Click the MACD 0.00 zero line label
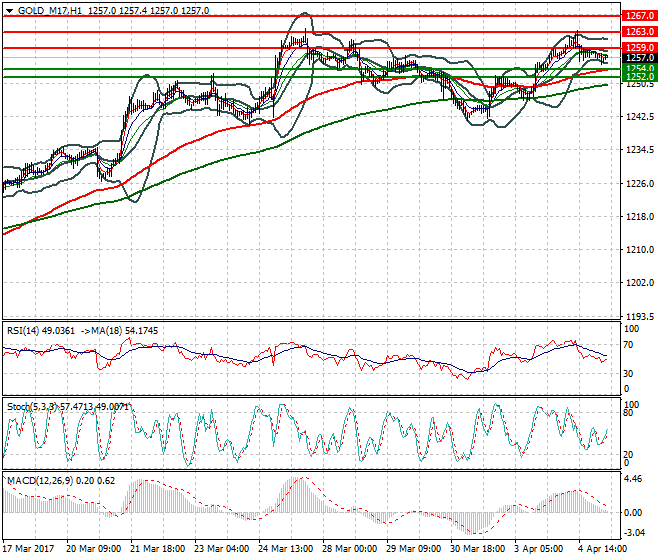The height and width of the screenshot is (560, 660). tap(633, 512)
